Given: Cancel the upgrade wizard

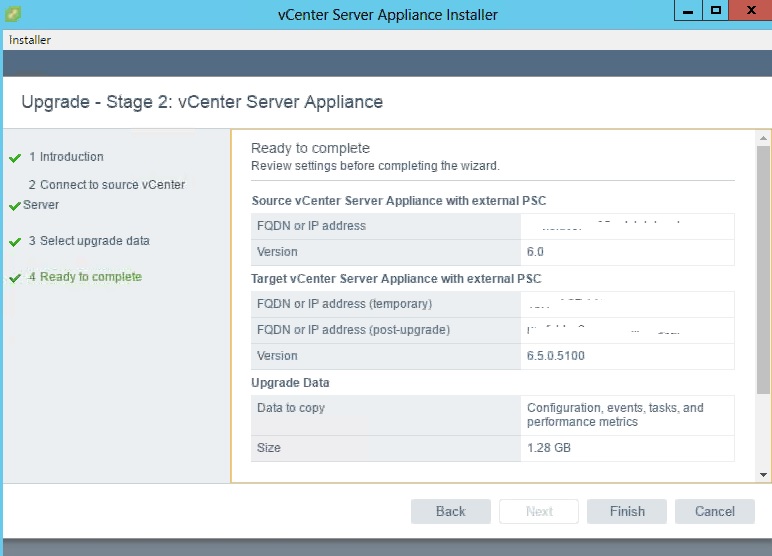Looking at the screenshot, I should coord(715,511).
